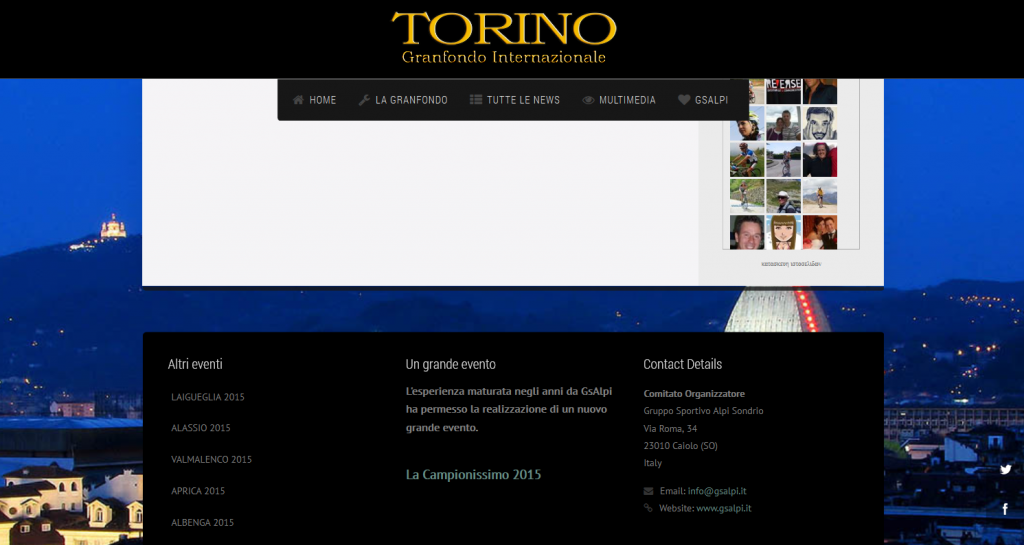1024x545 pixels.
Task: Open the HOME menu item
Action: coord(322,100)
